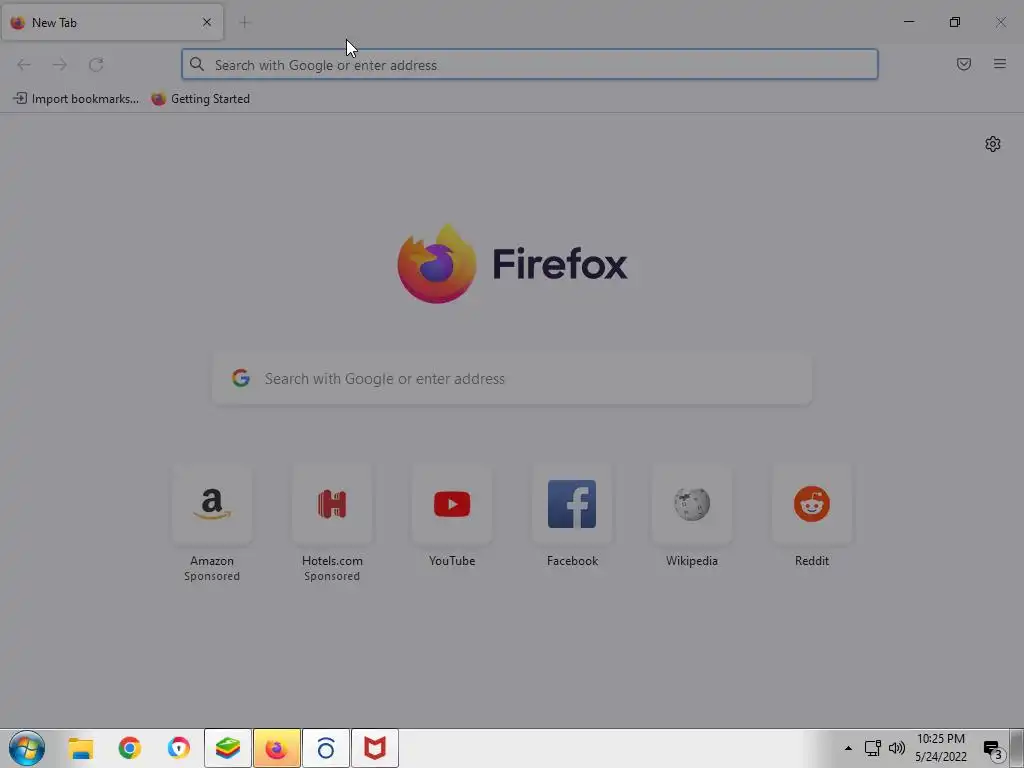This screenshot has height=768, width=1024.
Task: Restore down the Firefox window
Action: [x=955, y=22]
